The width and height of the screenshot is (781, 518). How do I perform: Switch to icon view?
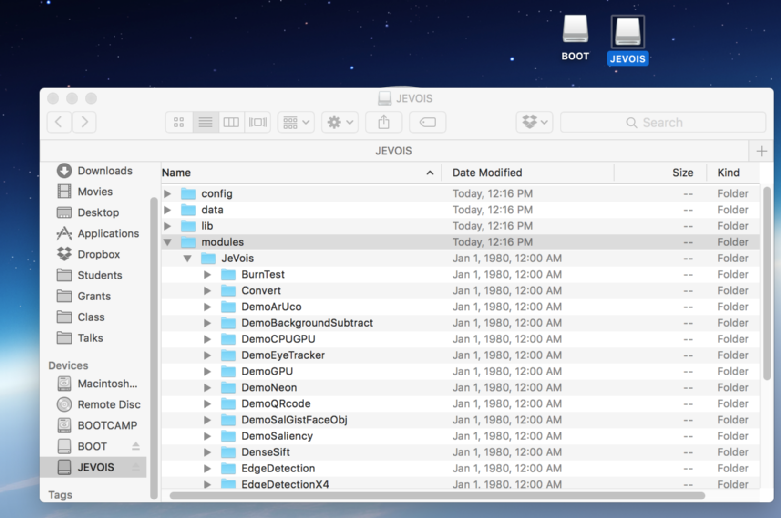click(x=179, y=122)
